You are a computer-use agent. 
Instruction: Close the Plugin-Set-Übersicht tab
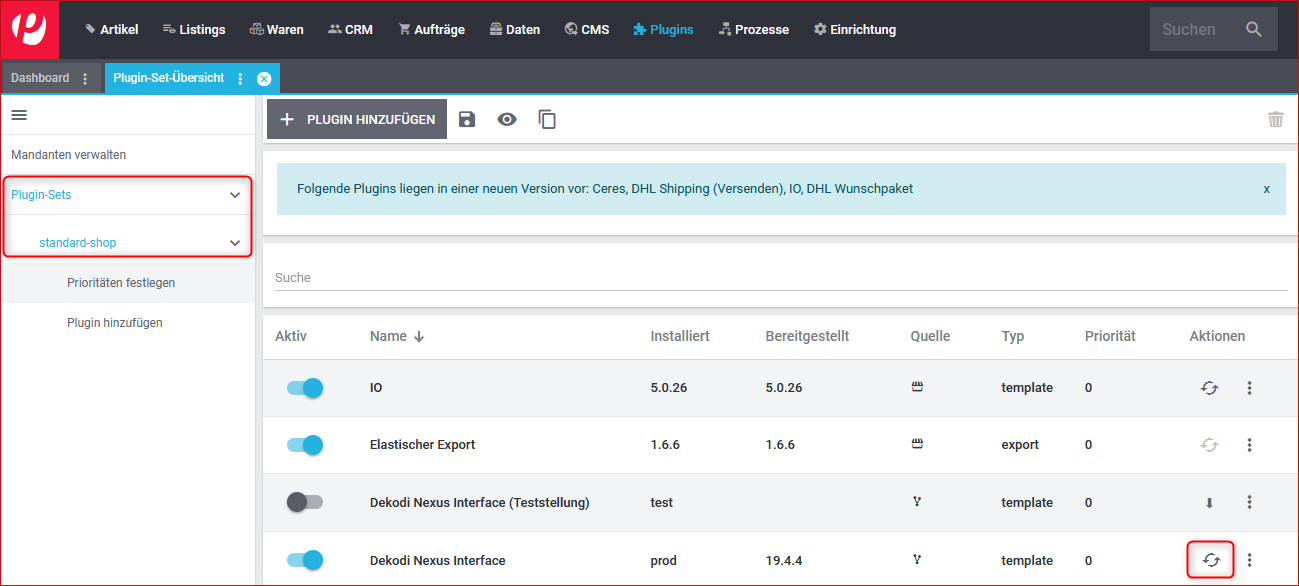tap(264, 79)
